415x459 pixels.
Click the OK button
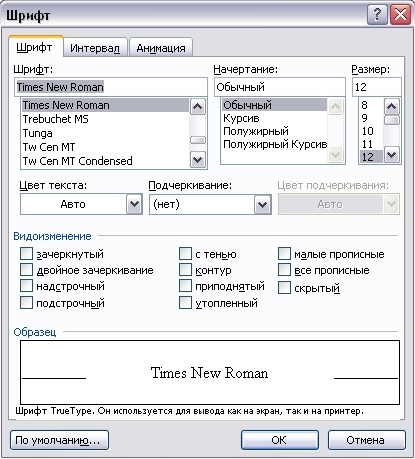click(x=280, y=440)
